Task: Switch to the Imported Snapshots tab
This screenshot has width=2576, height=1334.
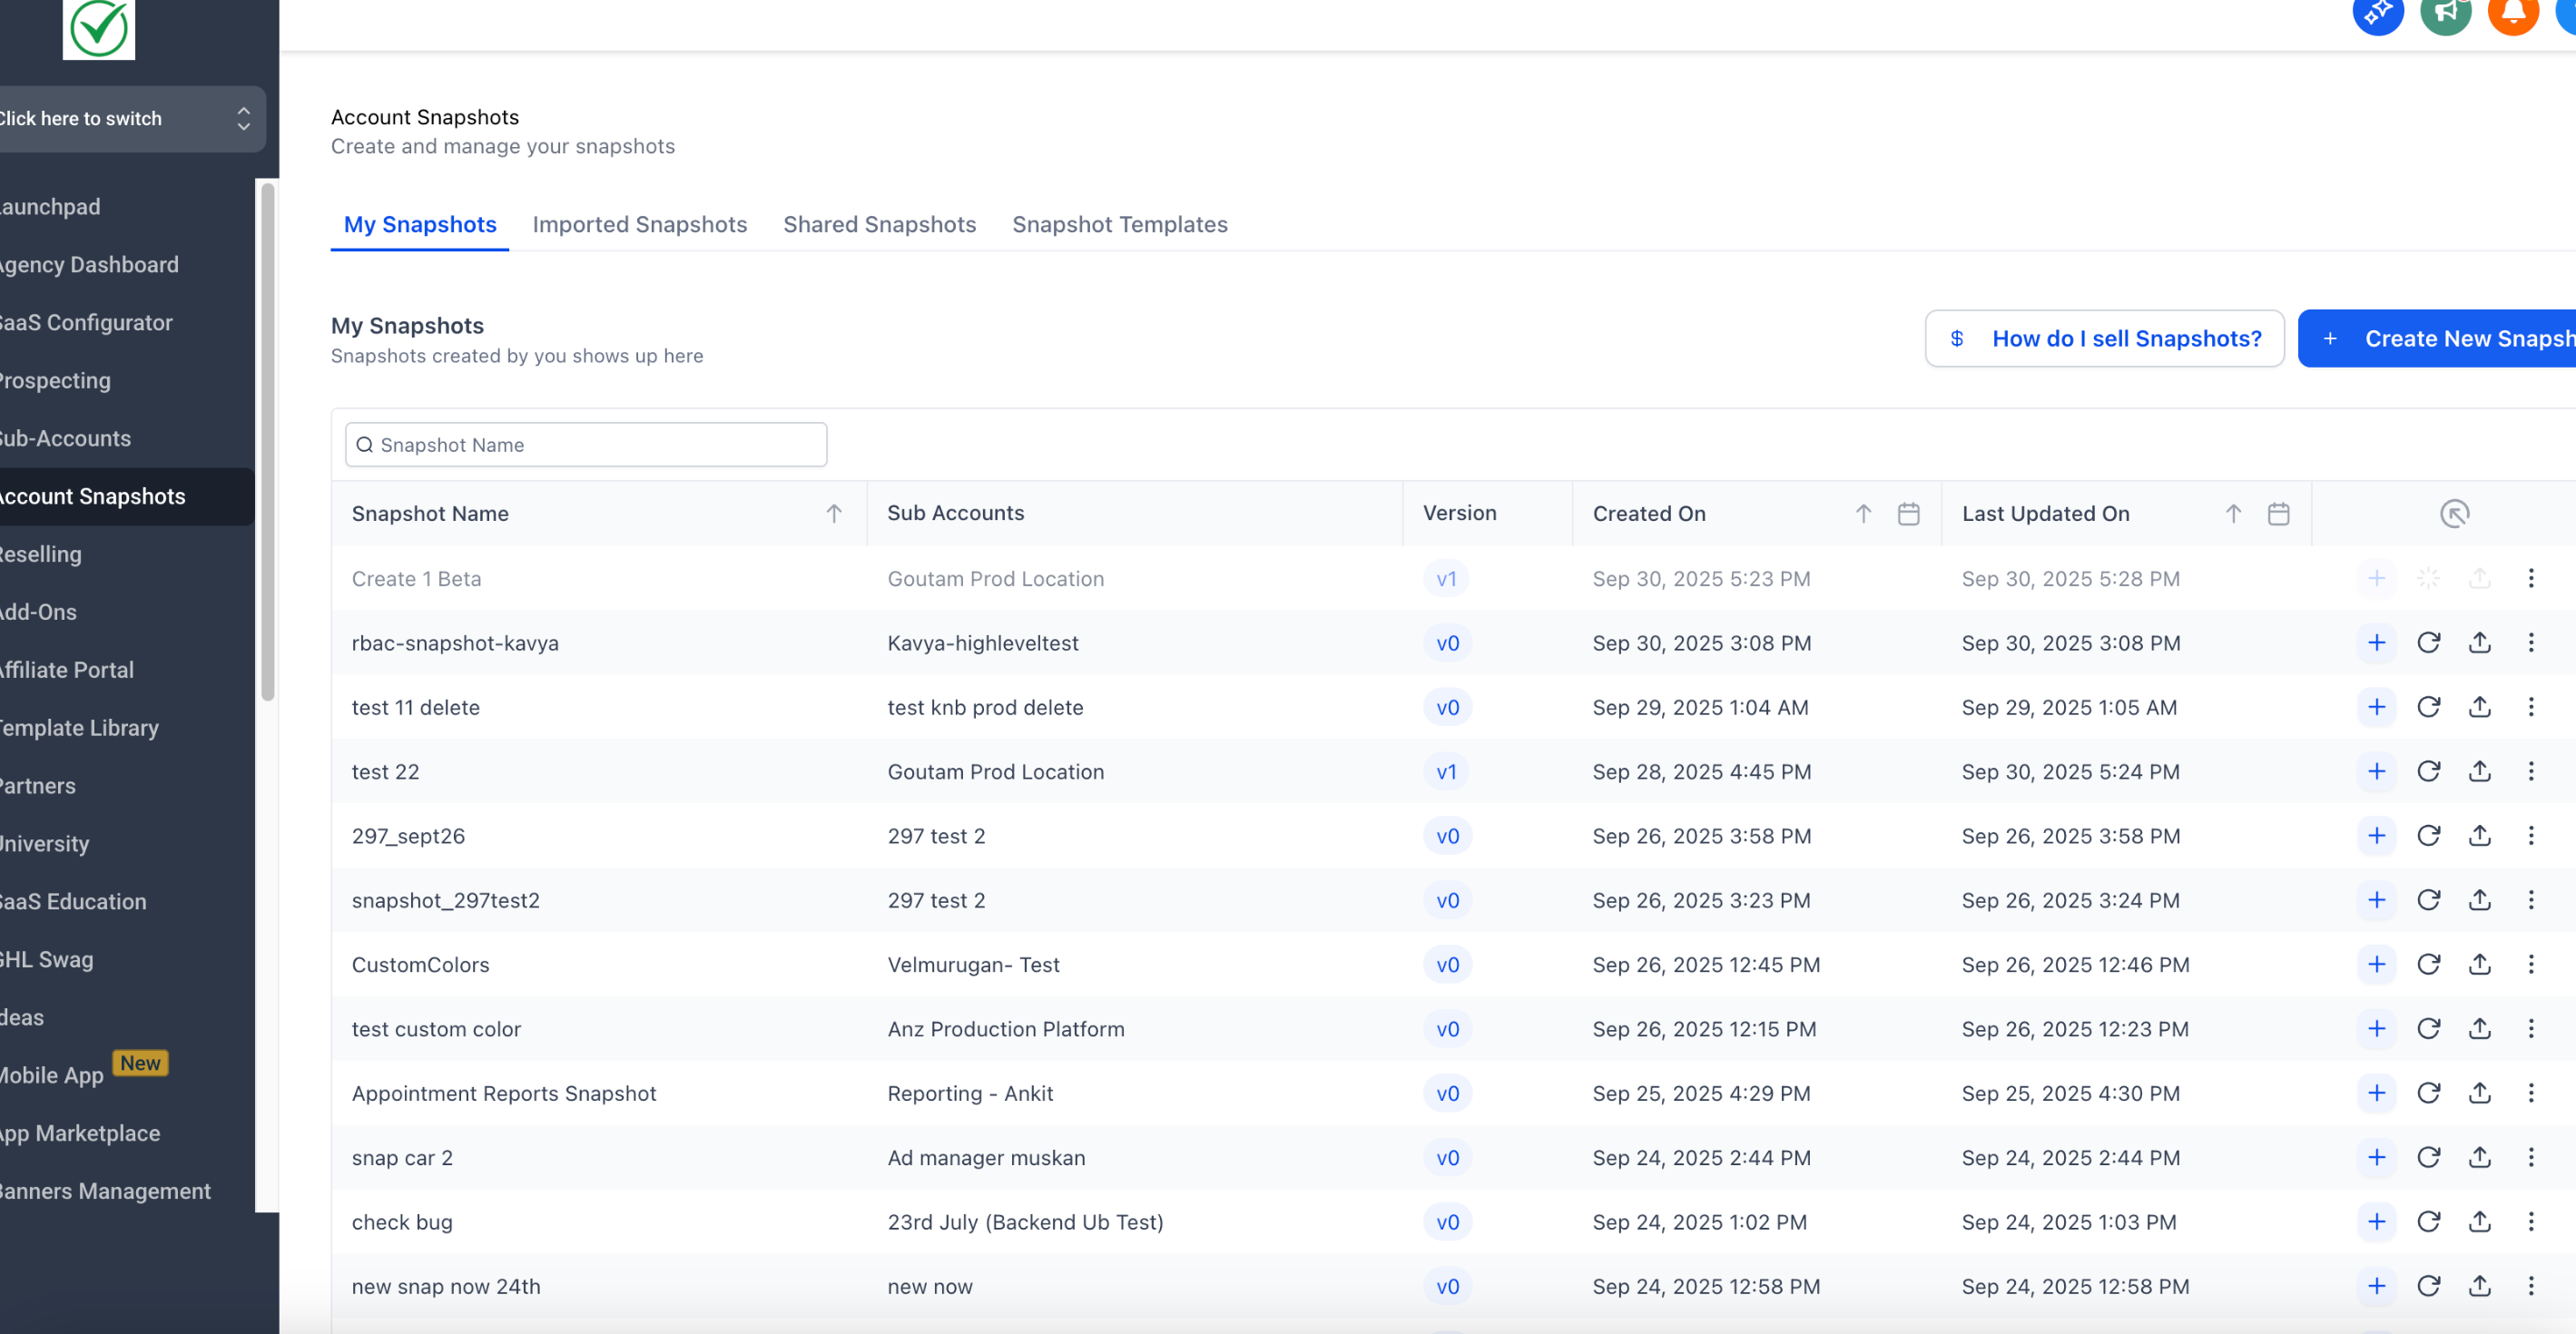Action: pos(639,224)
